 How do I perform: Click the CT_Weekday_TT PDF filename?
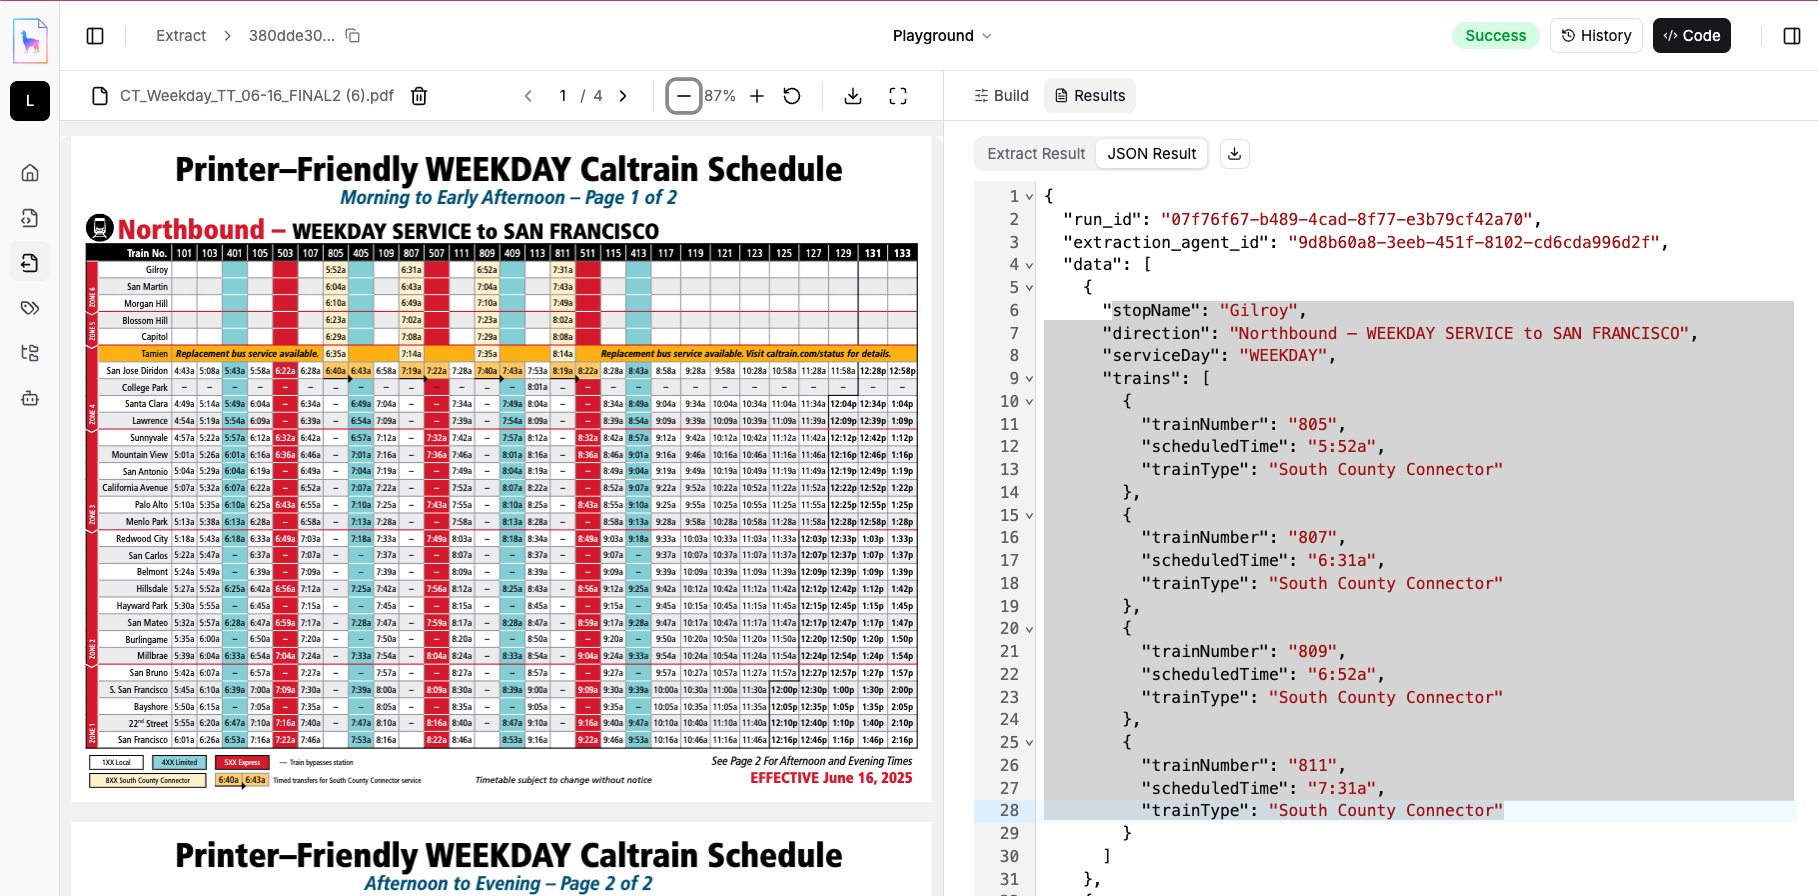257,96
